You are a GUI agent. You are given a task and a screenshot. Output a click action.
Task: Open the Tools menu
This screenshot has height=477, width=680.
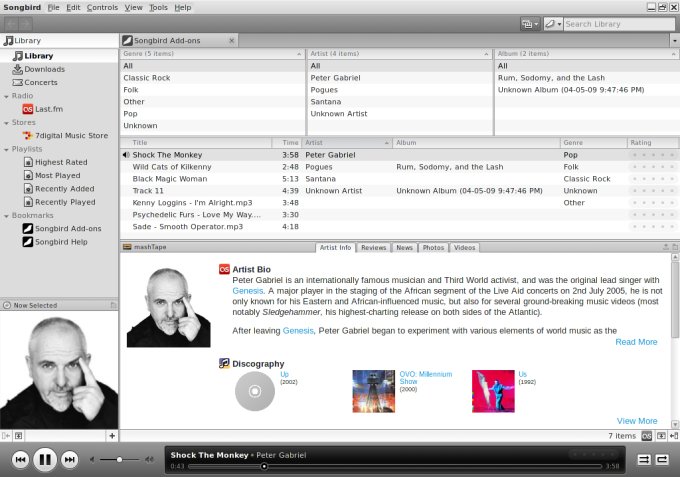158,7
